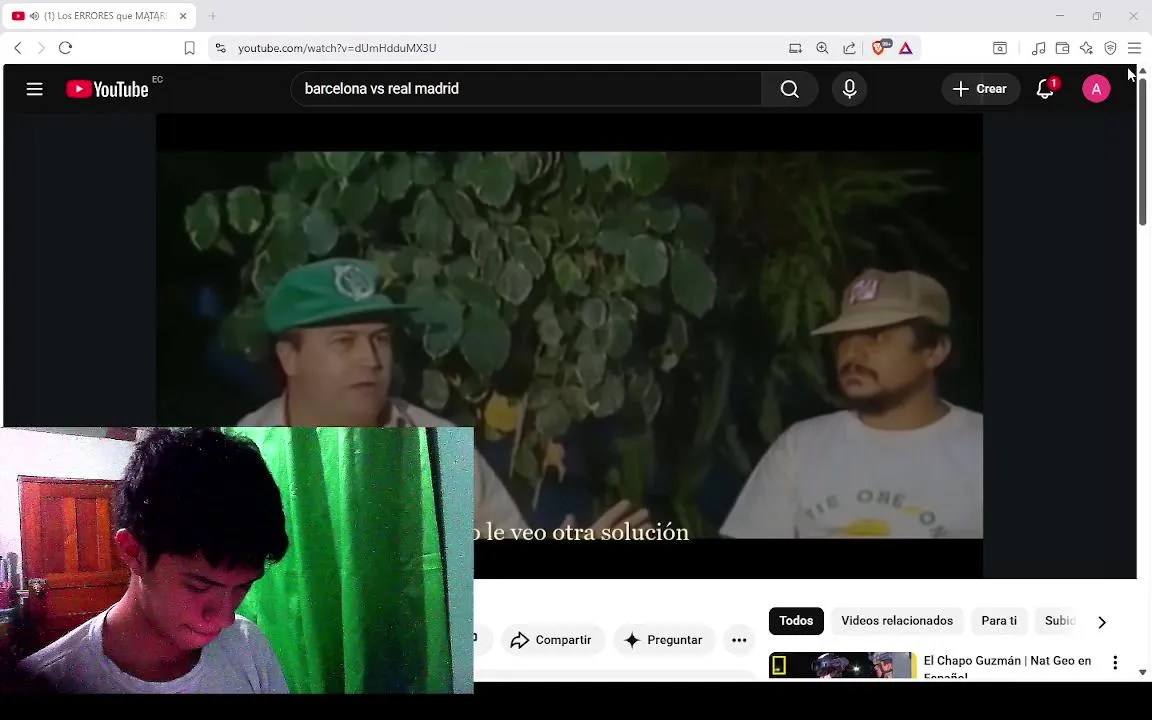
Task: Mute the tab with the speaker icon
Action: pos(34,15)
